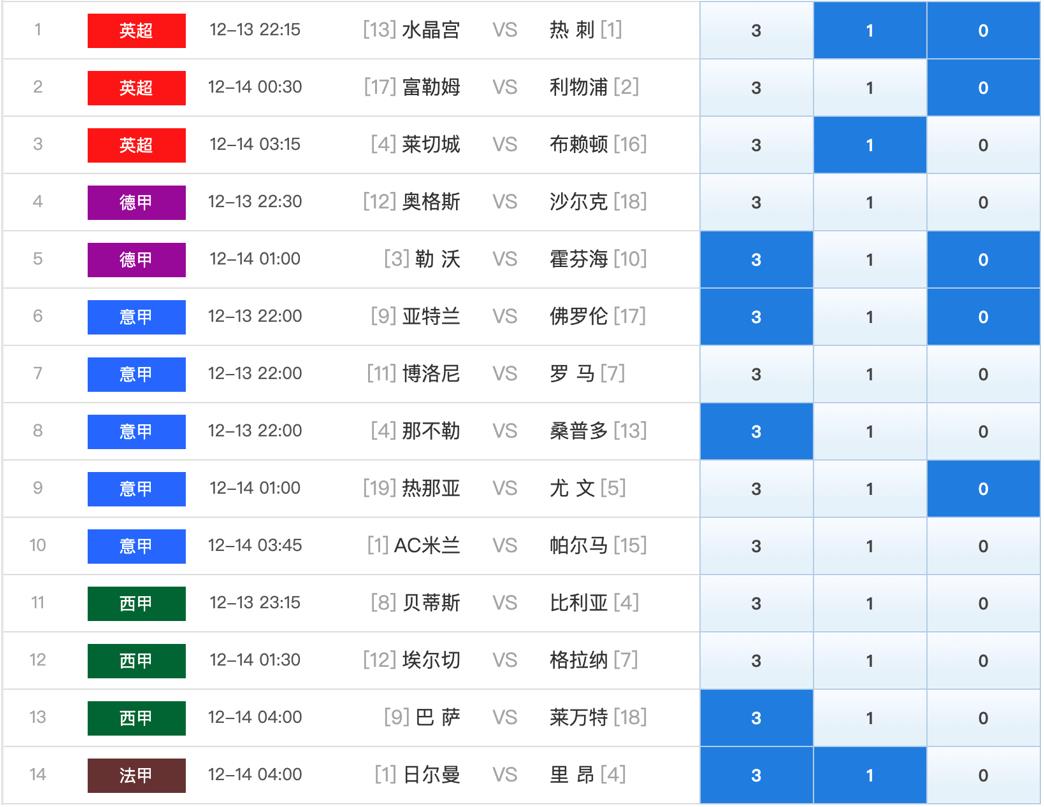This screenshot has width=1044, height=807.
Task: Select 3 for 热那亚 vs 尤文
Action: (x=756, y=489)
